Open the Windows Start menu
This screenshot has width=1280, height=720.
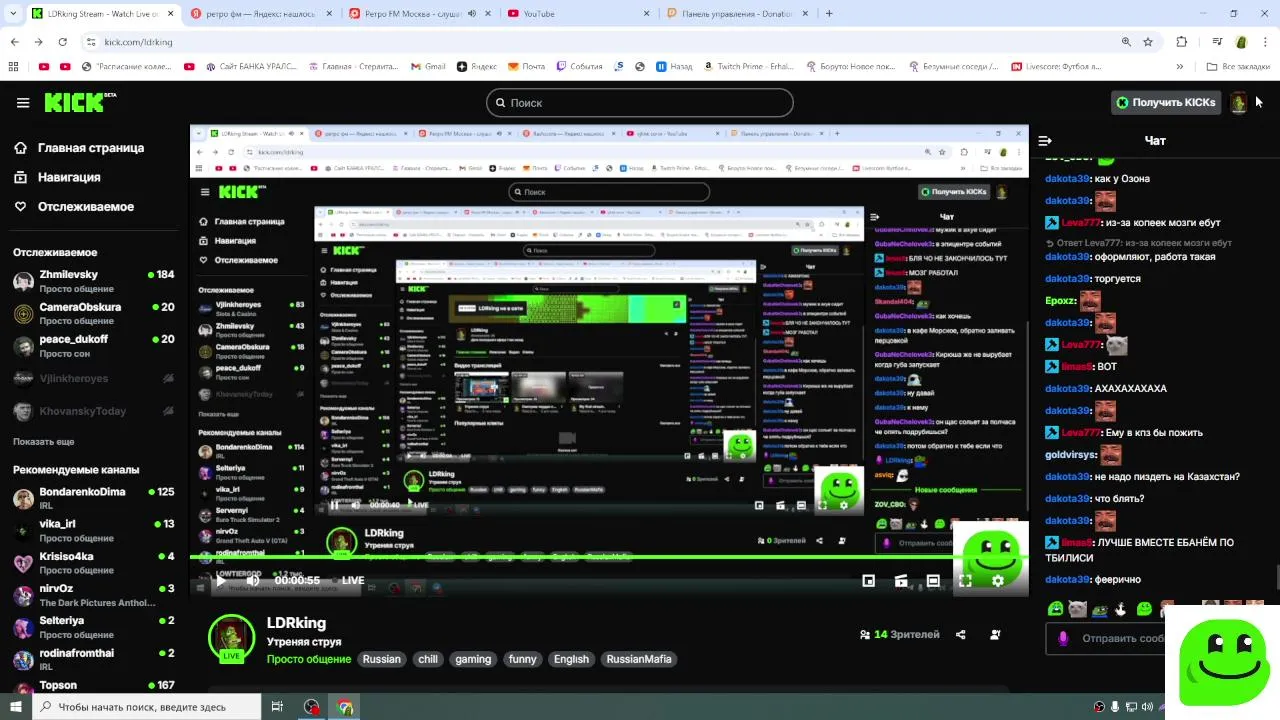click(x=15, y=707)
